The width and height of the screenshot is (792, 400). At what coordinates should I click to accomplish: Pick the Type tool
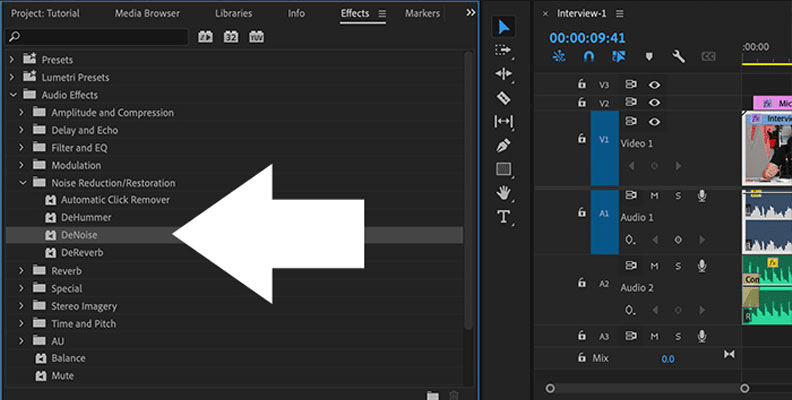point(503,216)
